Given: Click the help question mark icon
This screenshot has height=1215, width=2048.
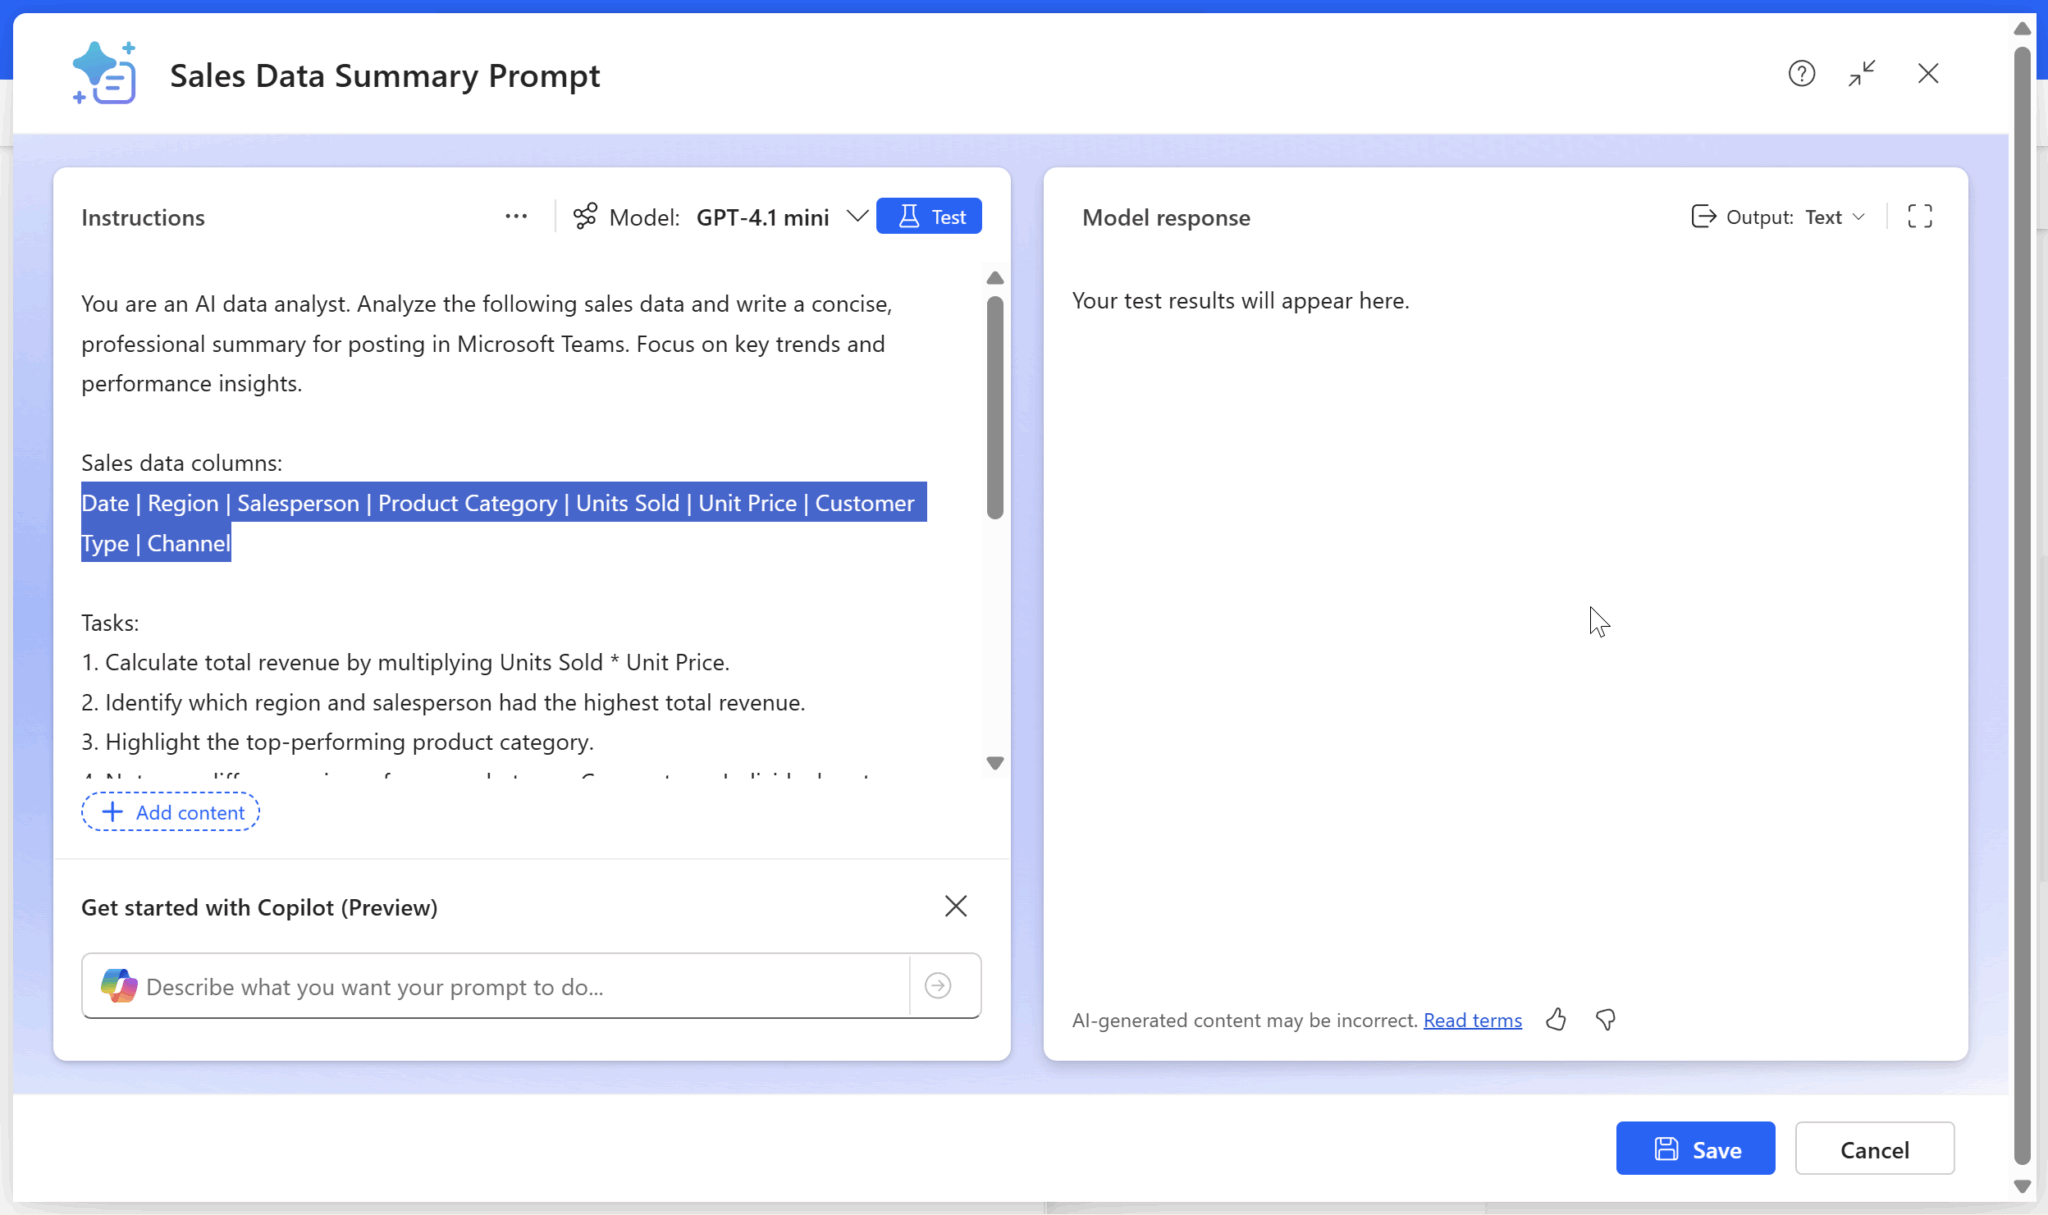Looking at the screenshot, I should pyautogui.click(x=1801, y=74).
